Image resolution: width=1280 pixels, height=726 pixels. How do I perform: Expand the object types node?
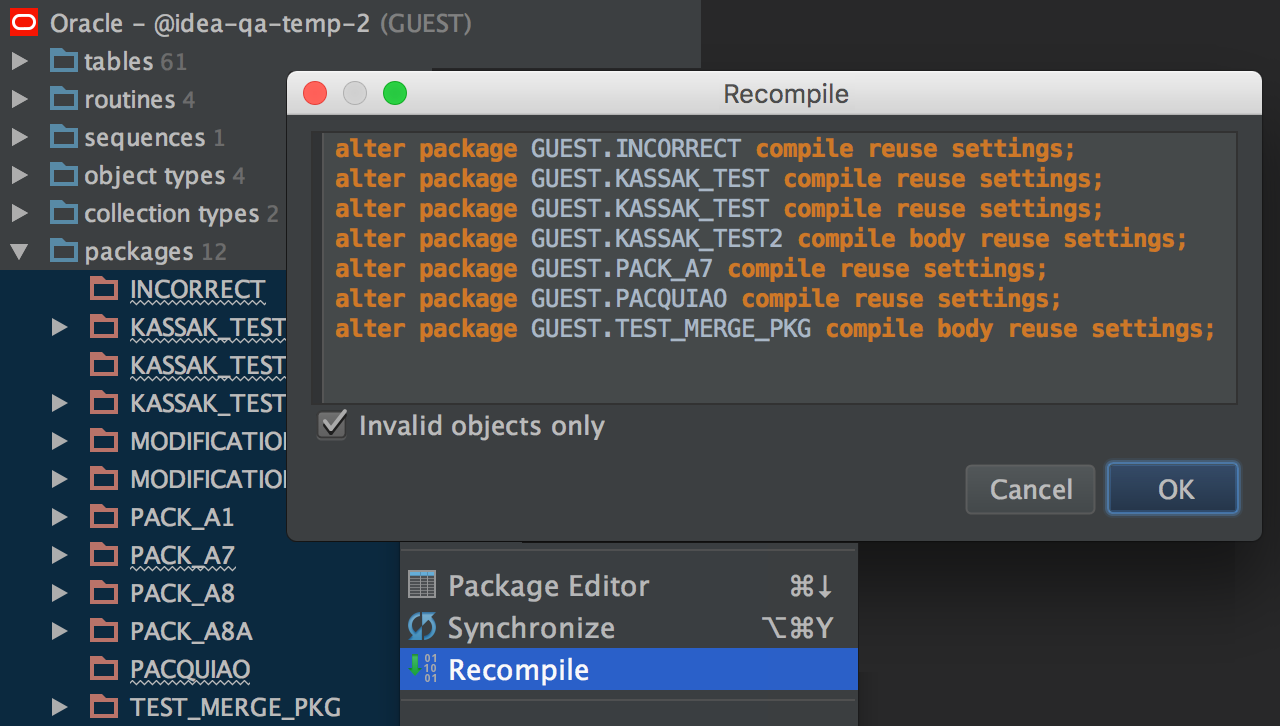pyautogui.click(x=19, y=175)
